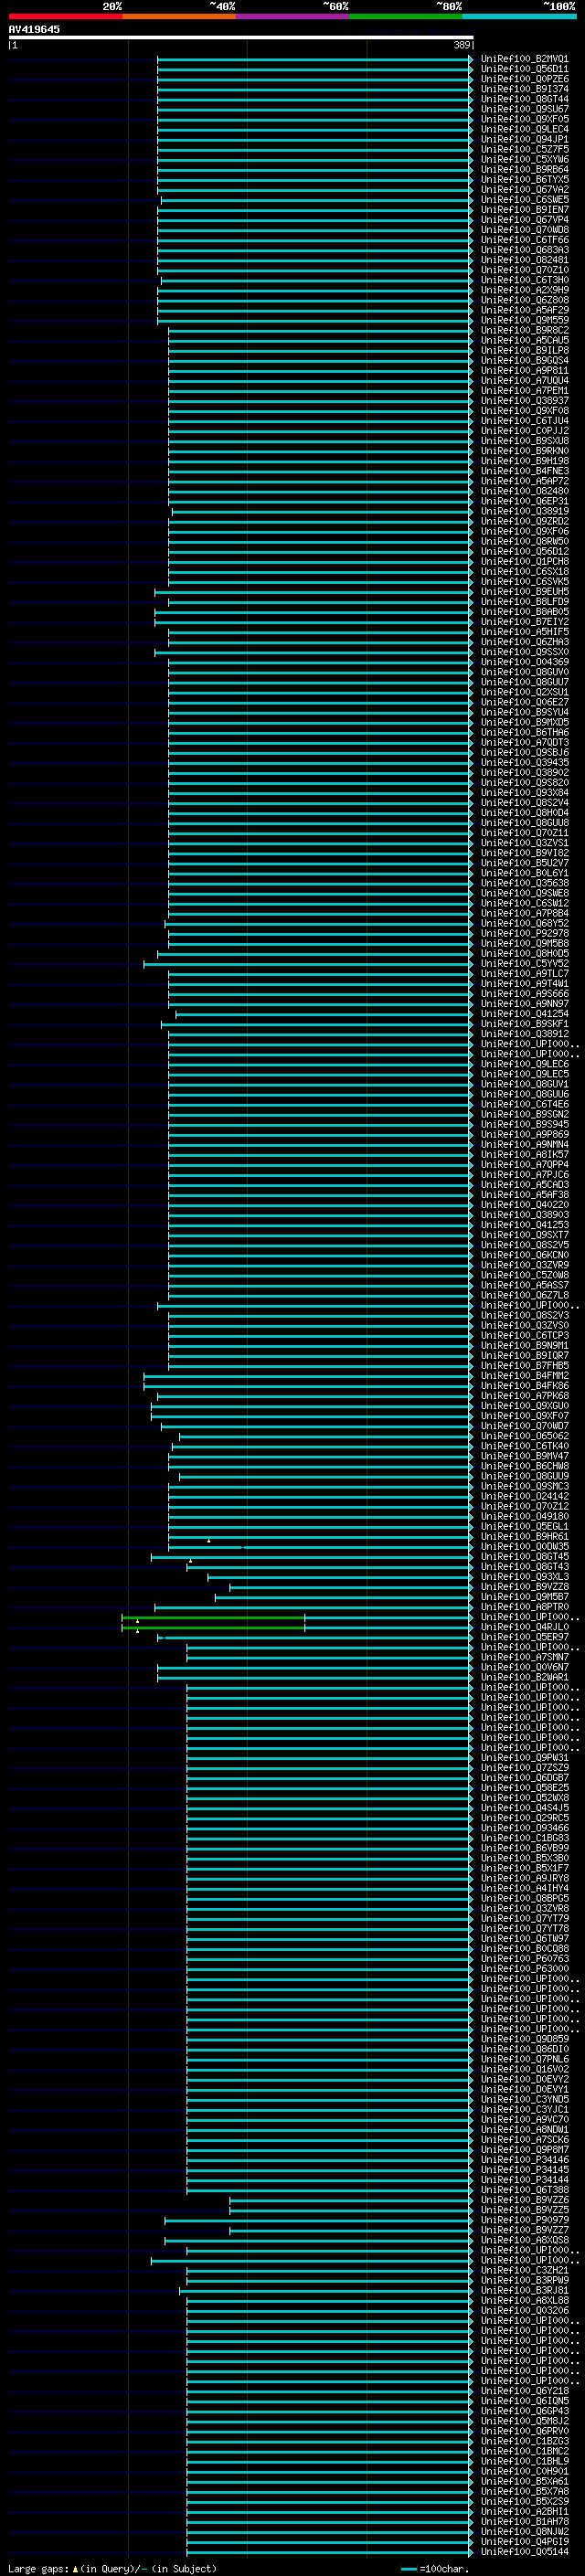Select label UniRef100_Q58E25
This screenshot has width=585, height=2576.
[x=525, y=1788]
